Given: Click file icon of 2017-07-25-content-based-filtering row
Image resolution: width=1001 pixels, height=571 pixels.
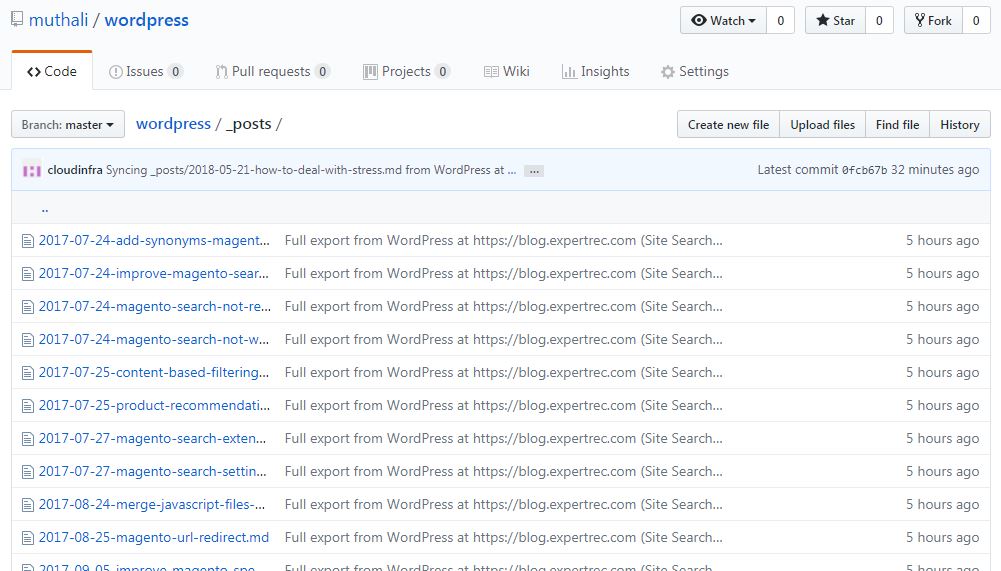Looking at the screenshot, I should [27, 373].
